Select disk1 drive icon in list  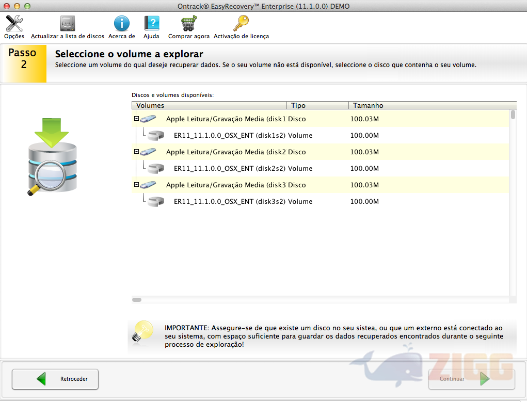(x=148, y=119)
